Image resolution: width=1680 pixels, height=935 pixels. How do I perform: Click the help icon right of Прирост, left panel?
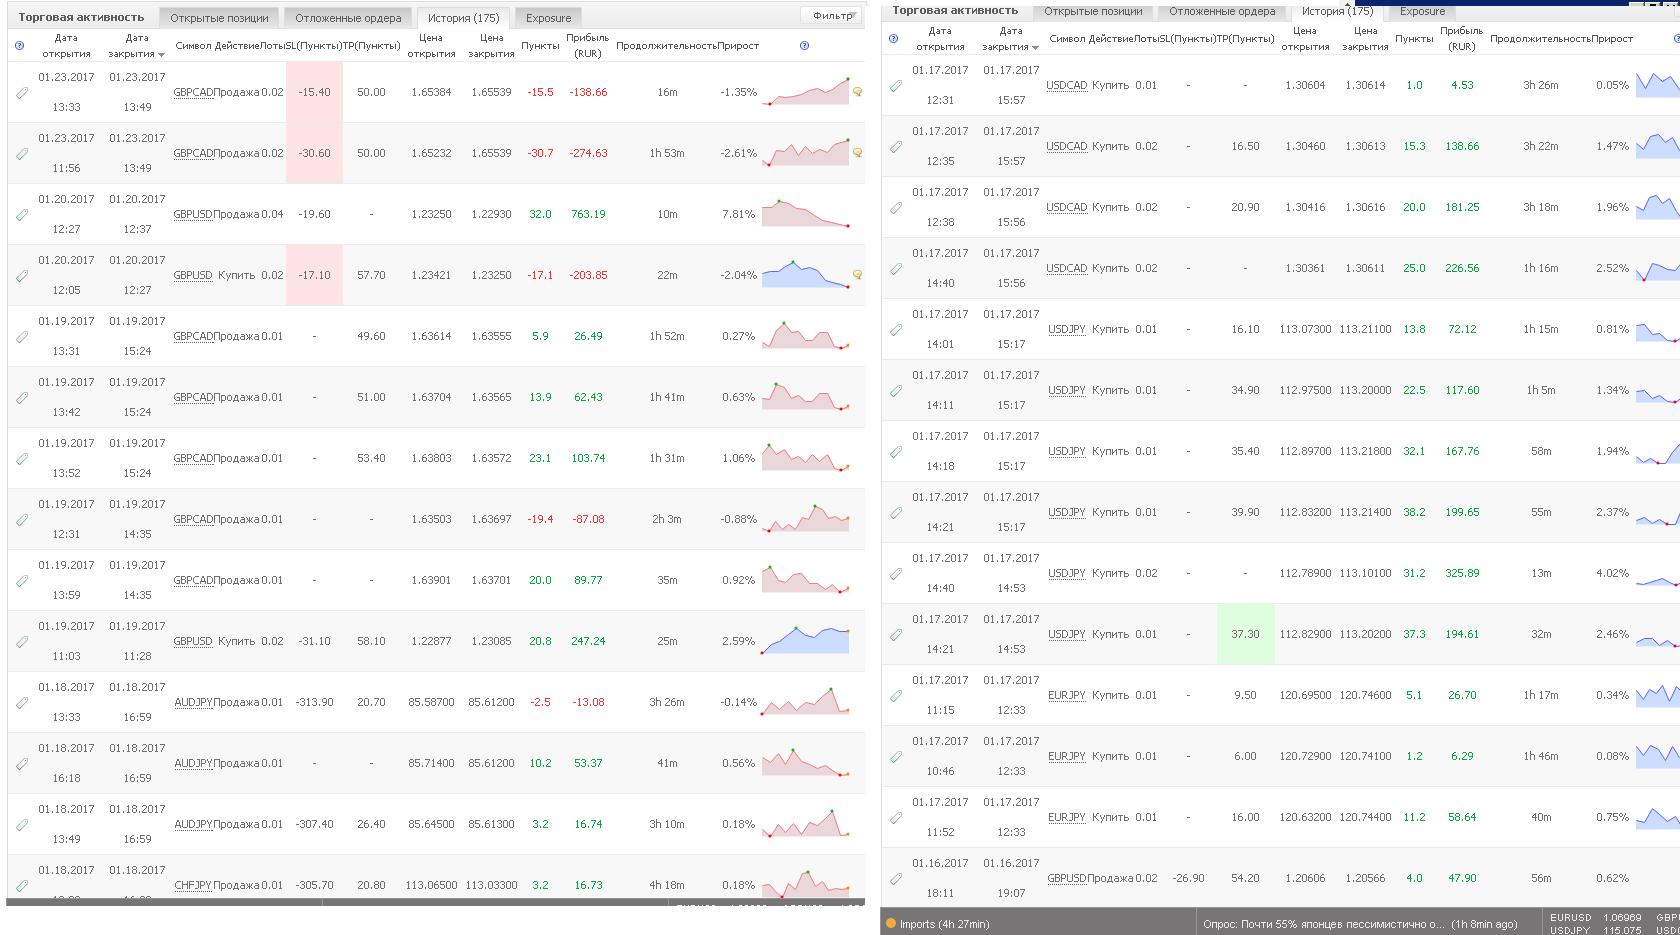coord(805,46)
